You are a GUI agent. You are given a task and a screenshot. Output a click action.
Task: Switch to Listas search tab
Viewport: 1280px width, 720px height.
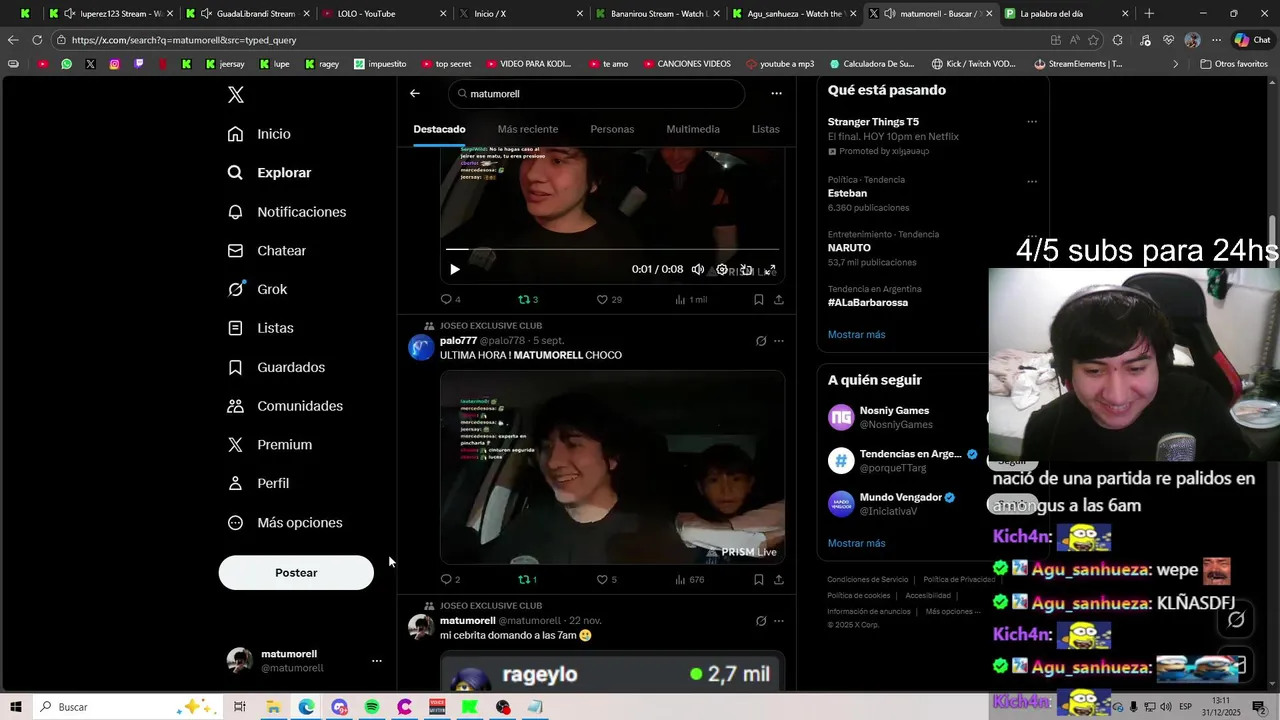(766, 129)
